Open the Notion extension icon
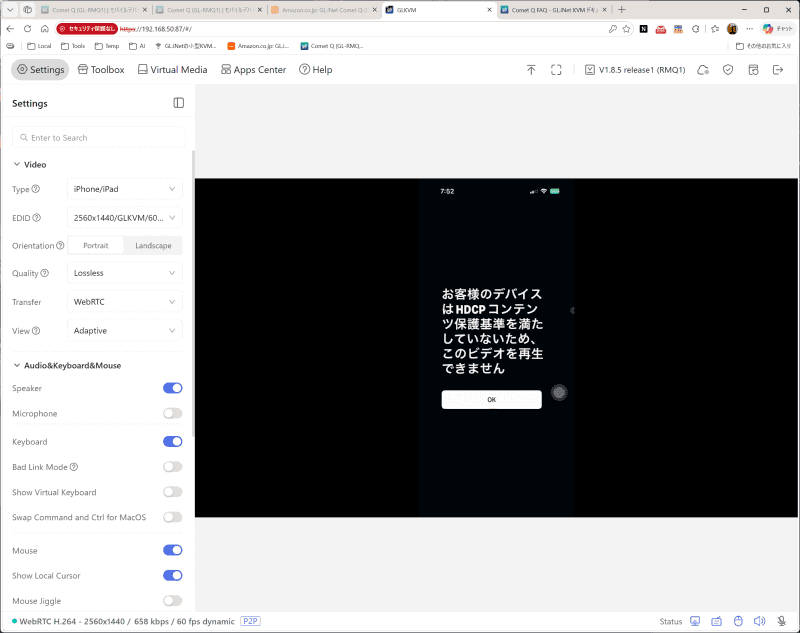The image size is (800, 633). (644, 29)
